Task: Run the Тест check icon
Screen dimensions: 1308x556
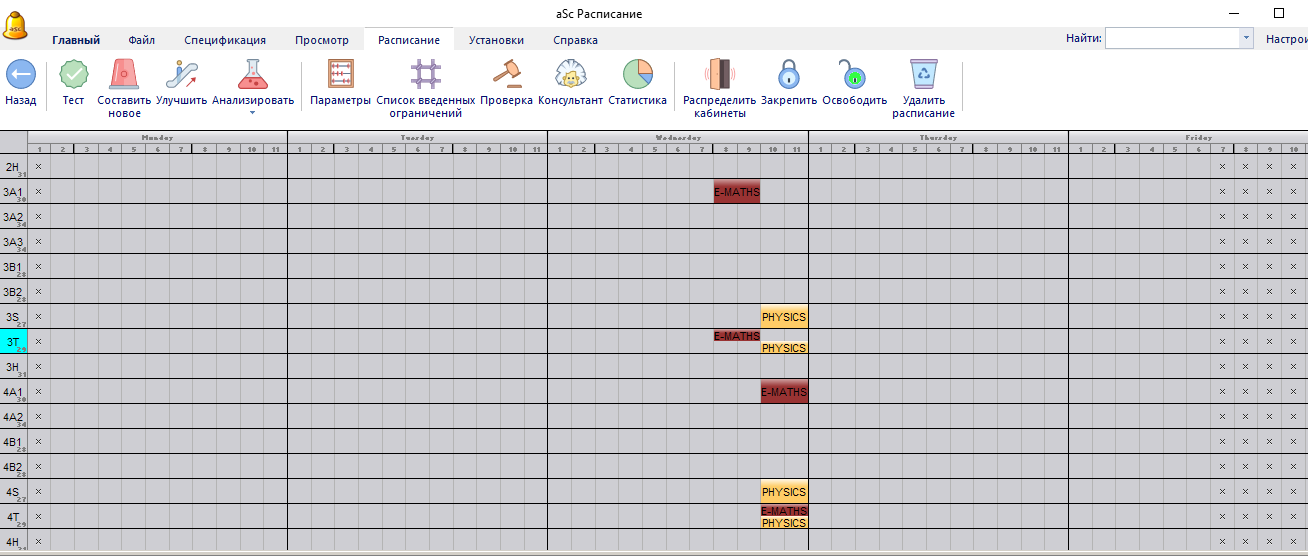Action: pos(73,75)
